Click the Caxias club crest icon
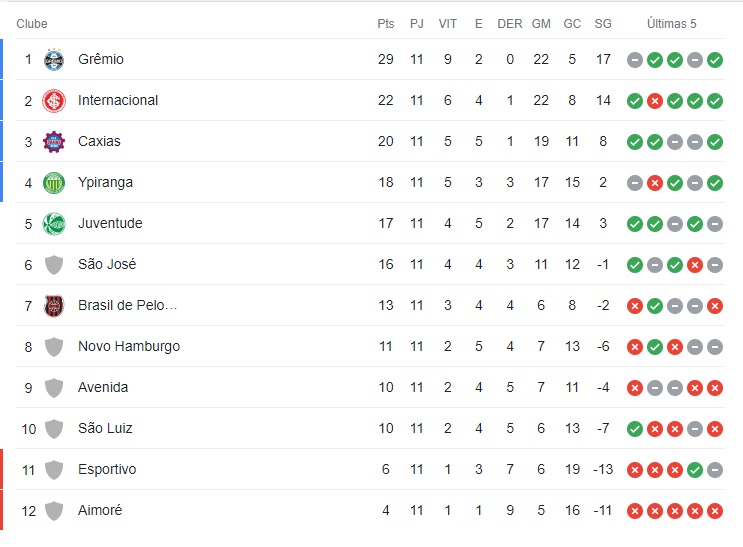Viewport: 743px width, 547px height. tap(54, 142)
